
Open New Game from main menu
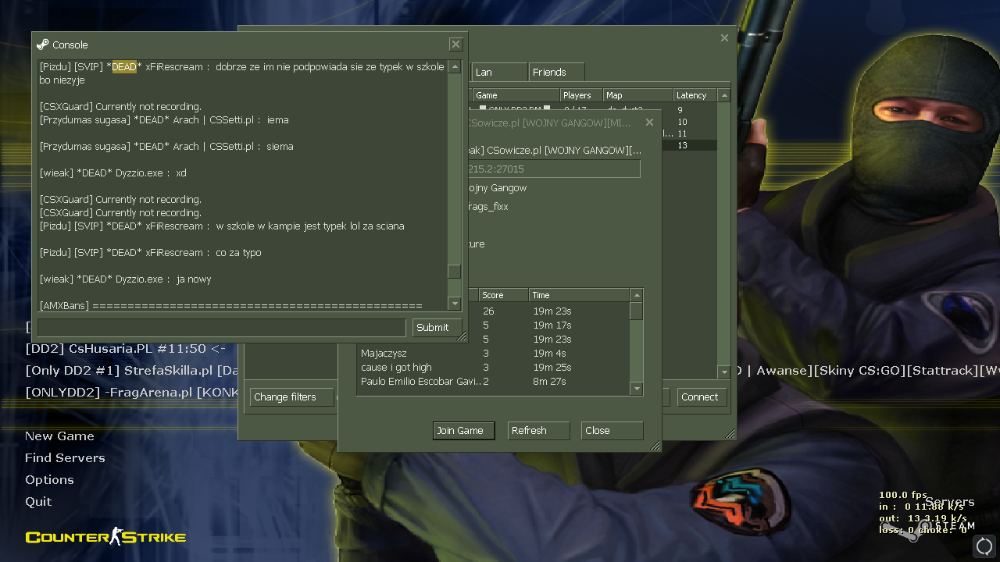(59, 436)
